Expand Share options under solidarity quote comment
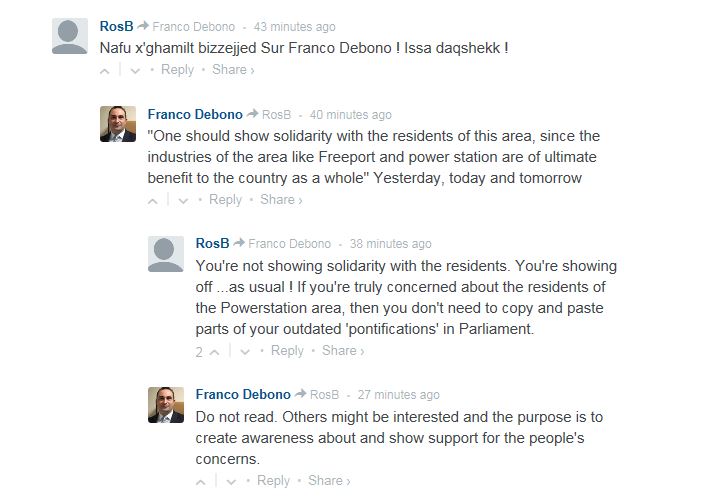 click(x=281, y=200)
